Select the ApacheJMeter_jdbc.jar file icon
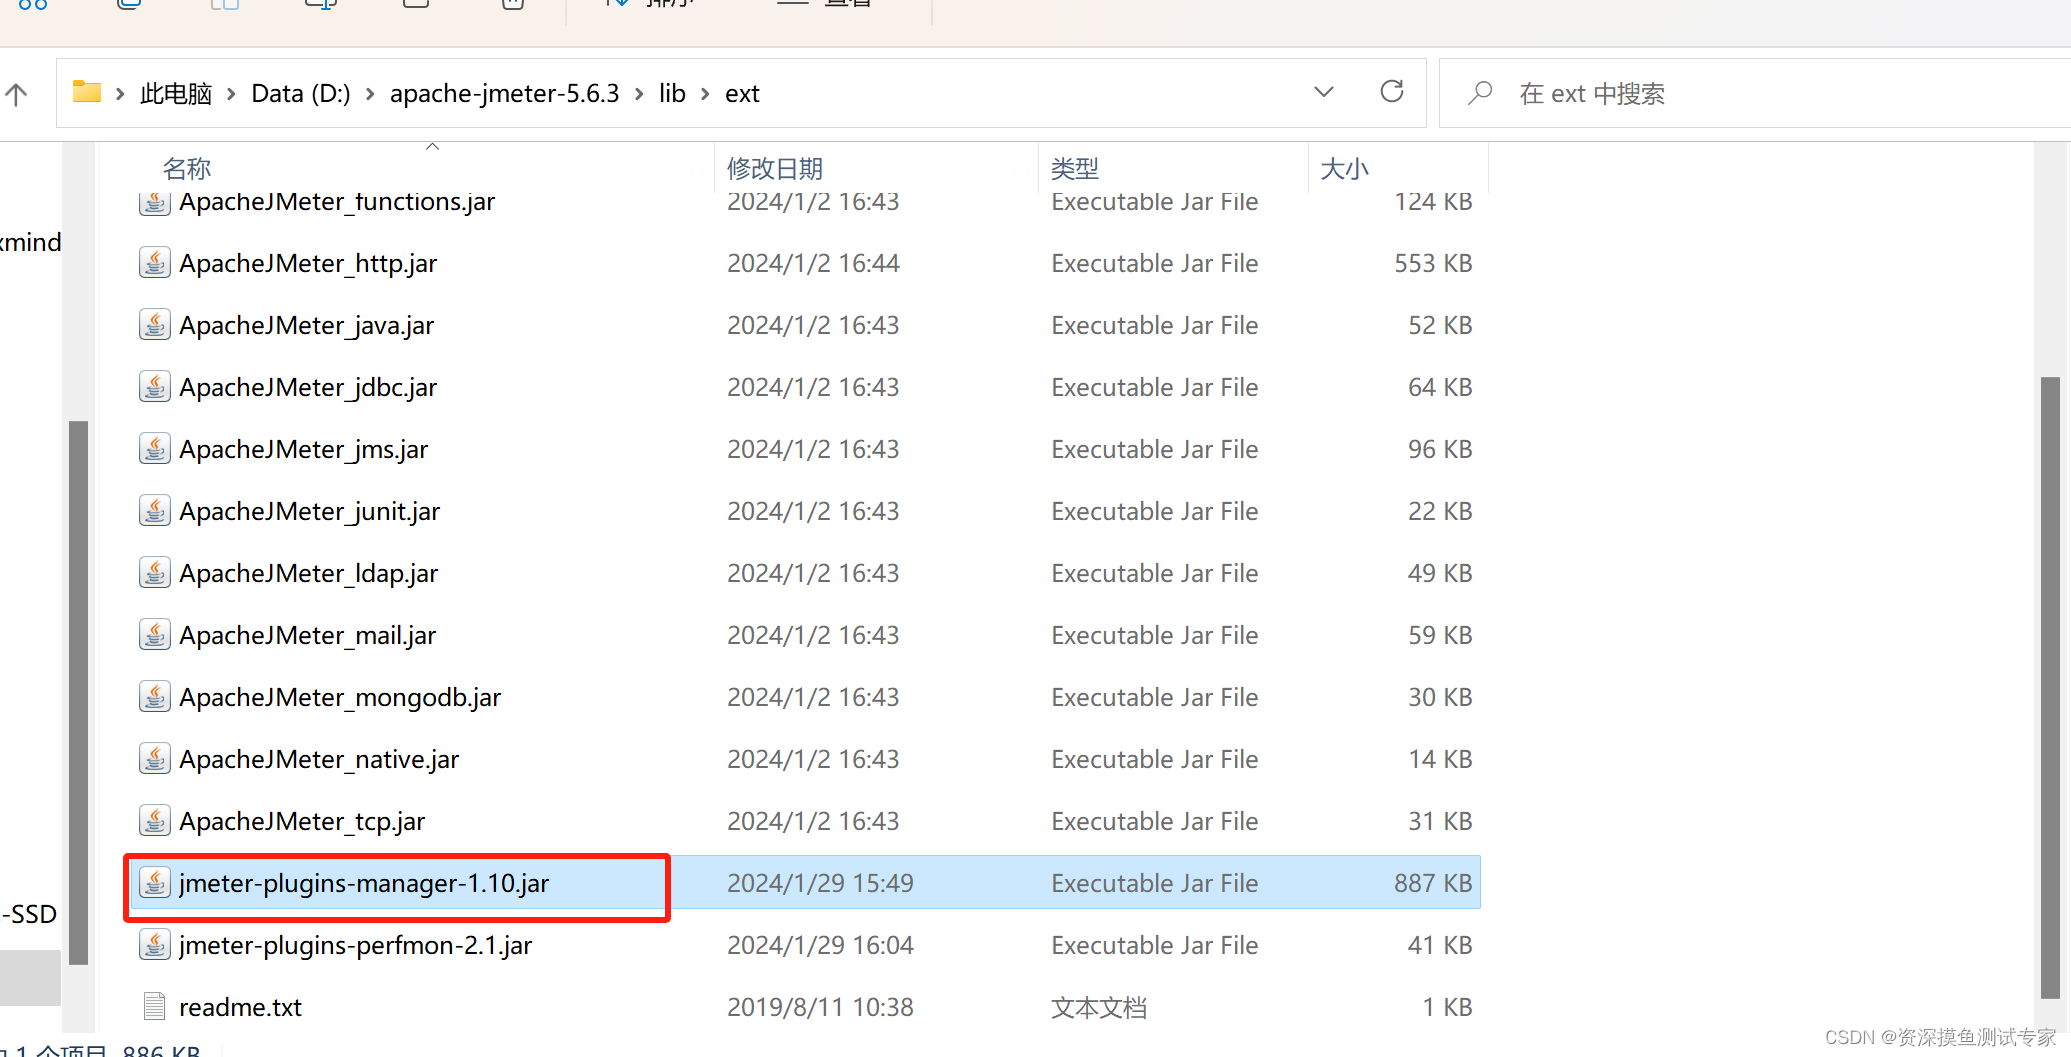This screenshot has width=2071, height=1057. [x=154, y=387]
